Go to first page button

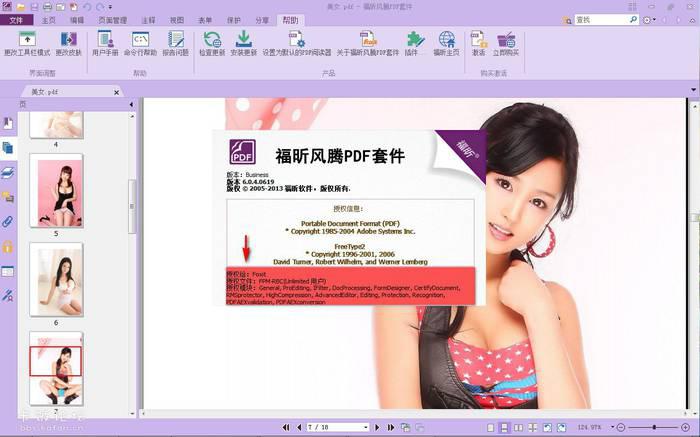tap(286, 427)
